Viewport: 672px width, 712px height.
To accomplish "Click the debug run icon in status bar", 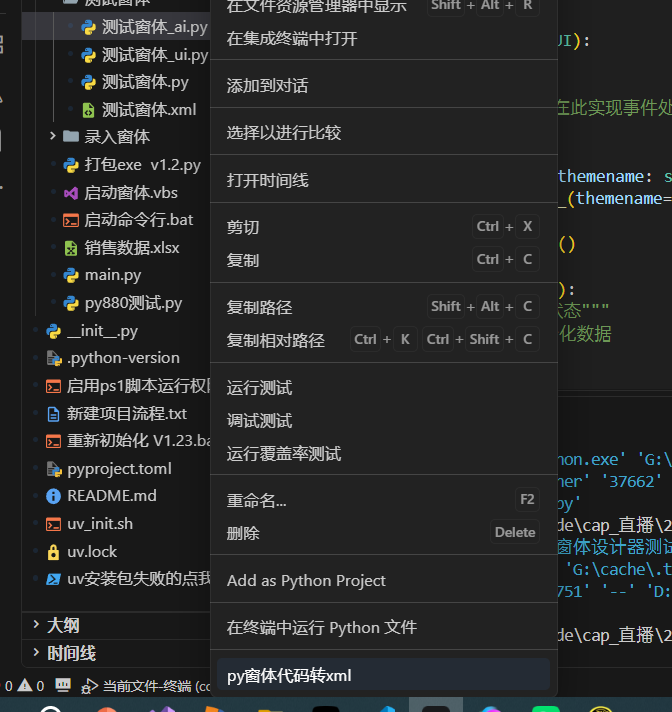I will coord(89,686).
